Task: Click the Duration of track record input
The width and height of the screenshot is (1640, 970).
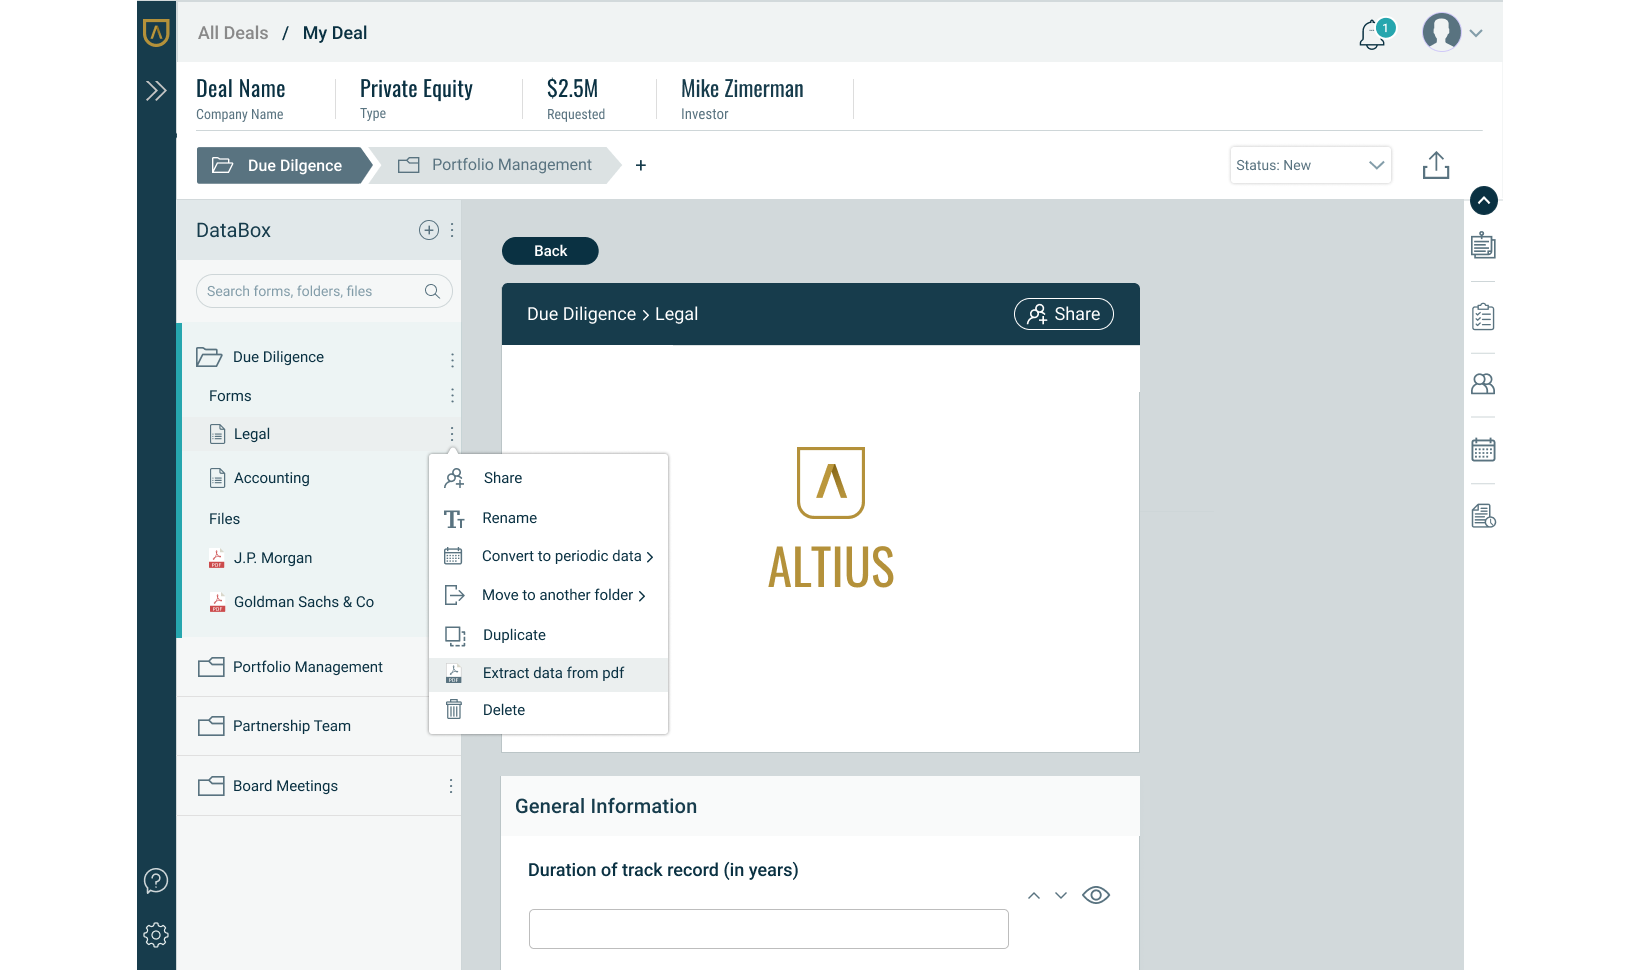Action: tap(768, 929)
